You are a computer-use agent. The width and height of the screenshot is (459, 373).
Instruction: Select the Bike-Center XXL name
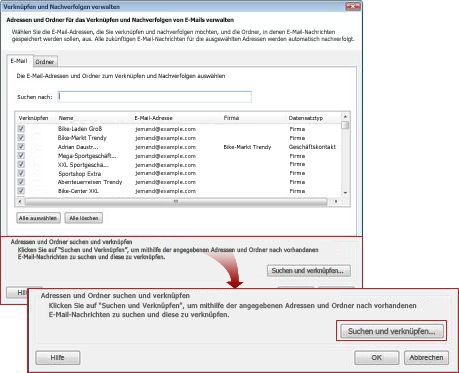point(78,191)
